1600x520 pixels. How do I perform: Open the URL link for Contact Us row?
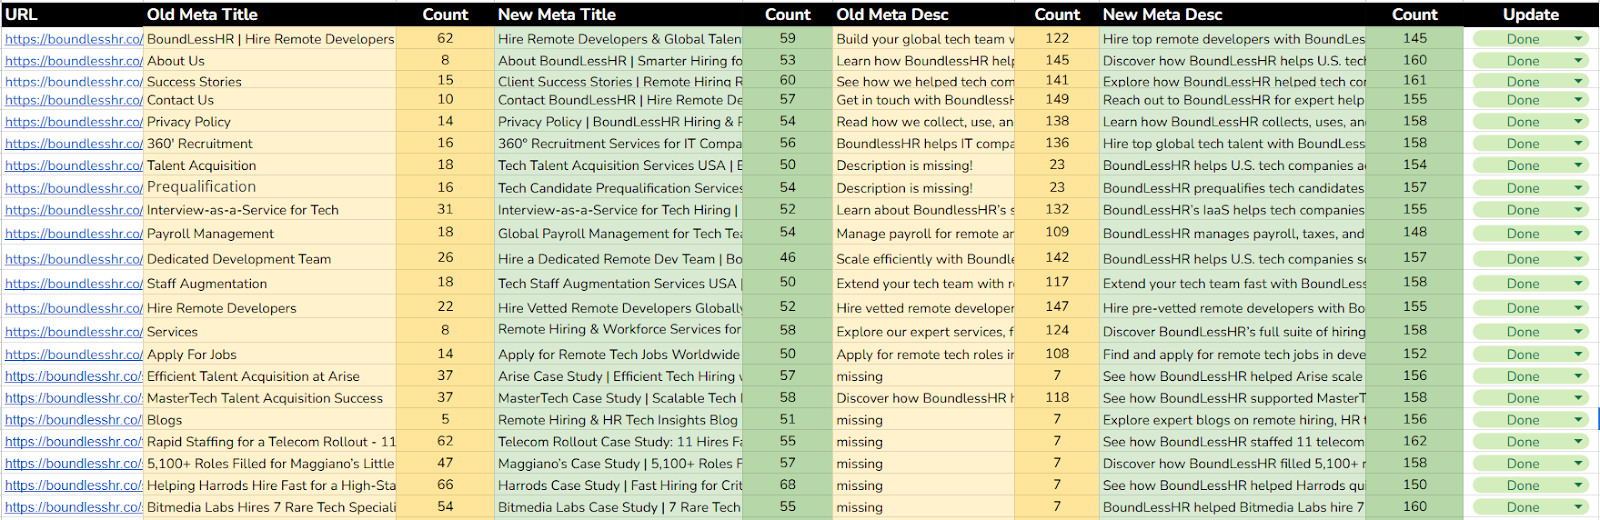pyautogui.click(x=74, y=100)
